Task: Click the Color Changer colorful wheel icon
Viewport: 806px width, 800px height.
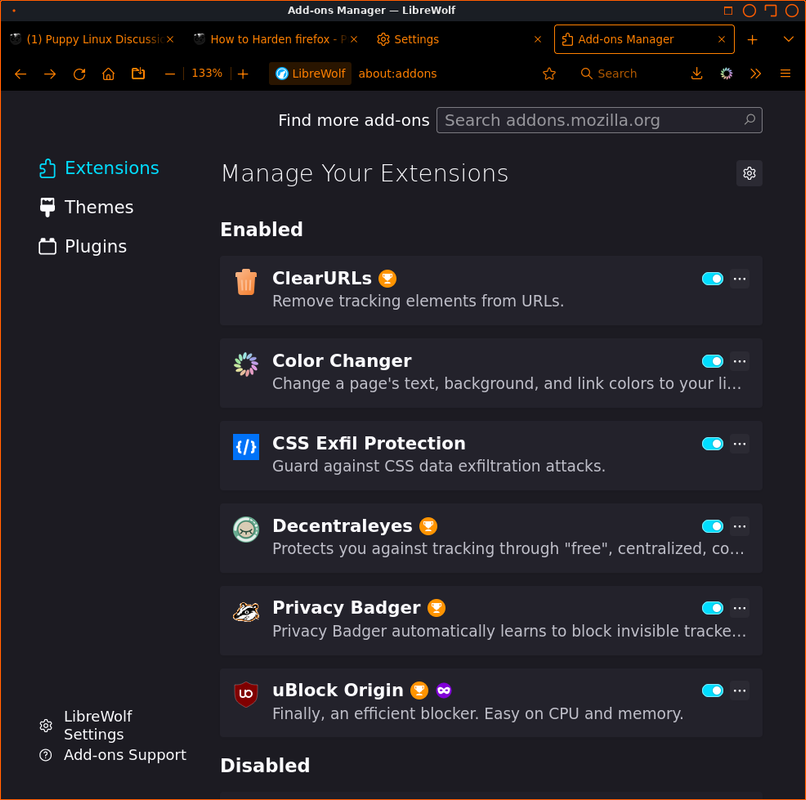Action: point(246,365)
